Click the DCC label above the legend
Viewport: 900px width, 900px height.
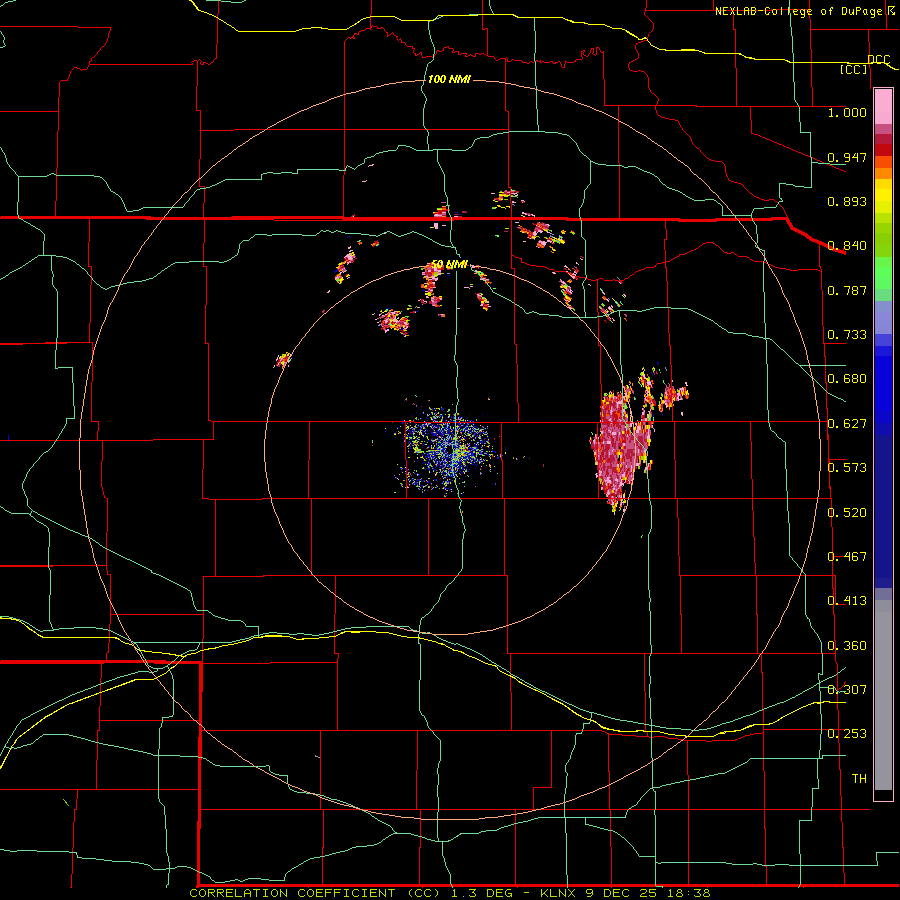[x=878, y=60]
